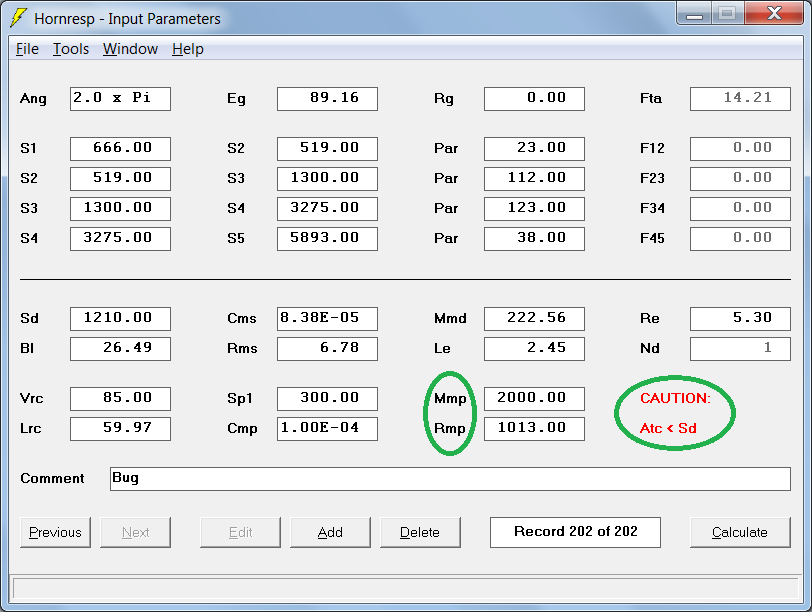Viewport: 812px width, 612px height.
Task: Open the Help menu
Action: (187, 49)
